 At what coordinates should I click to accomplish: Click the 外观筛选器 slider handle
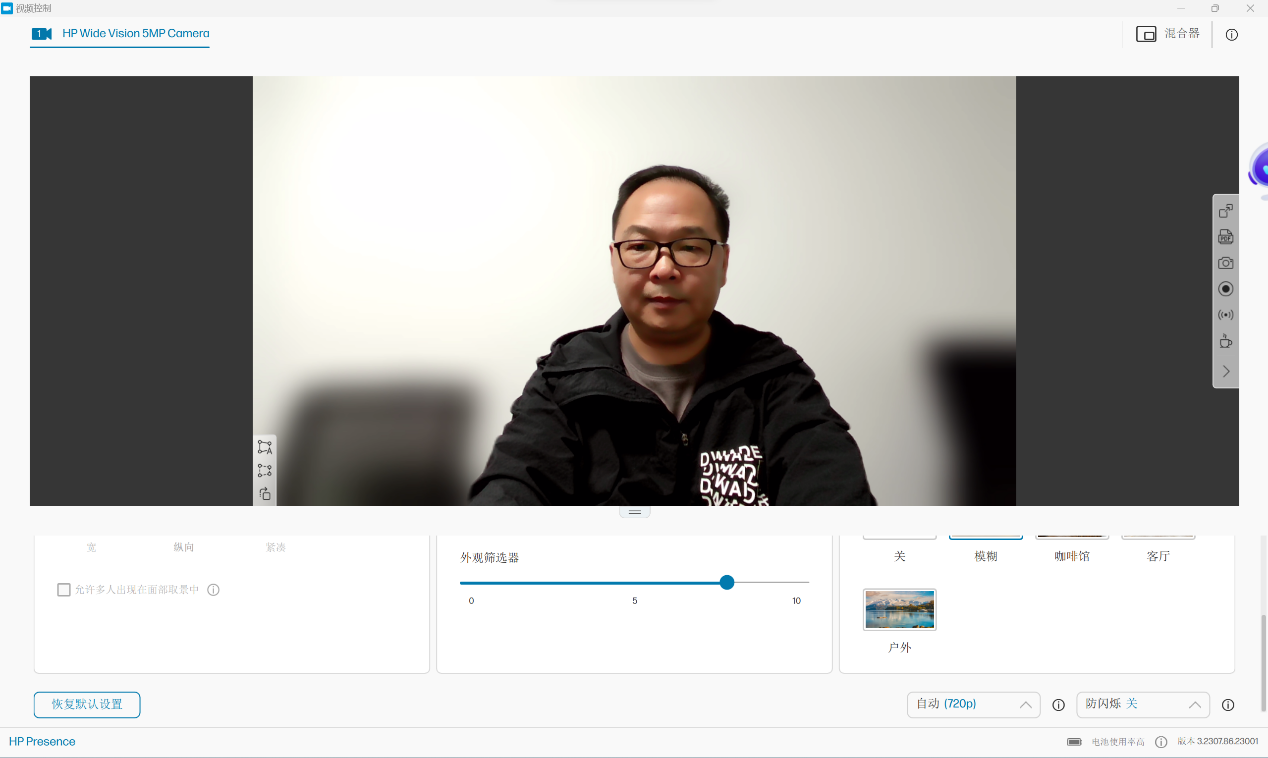(727, 582)
